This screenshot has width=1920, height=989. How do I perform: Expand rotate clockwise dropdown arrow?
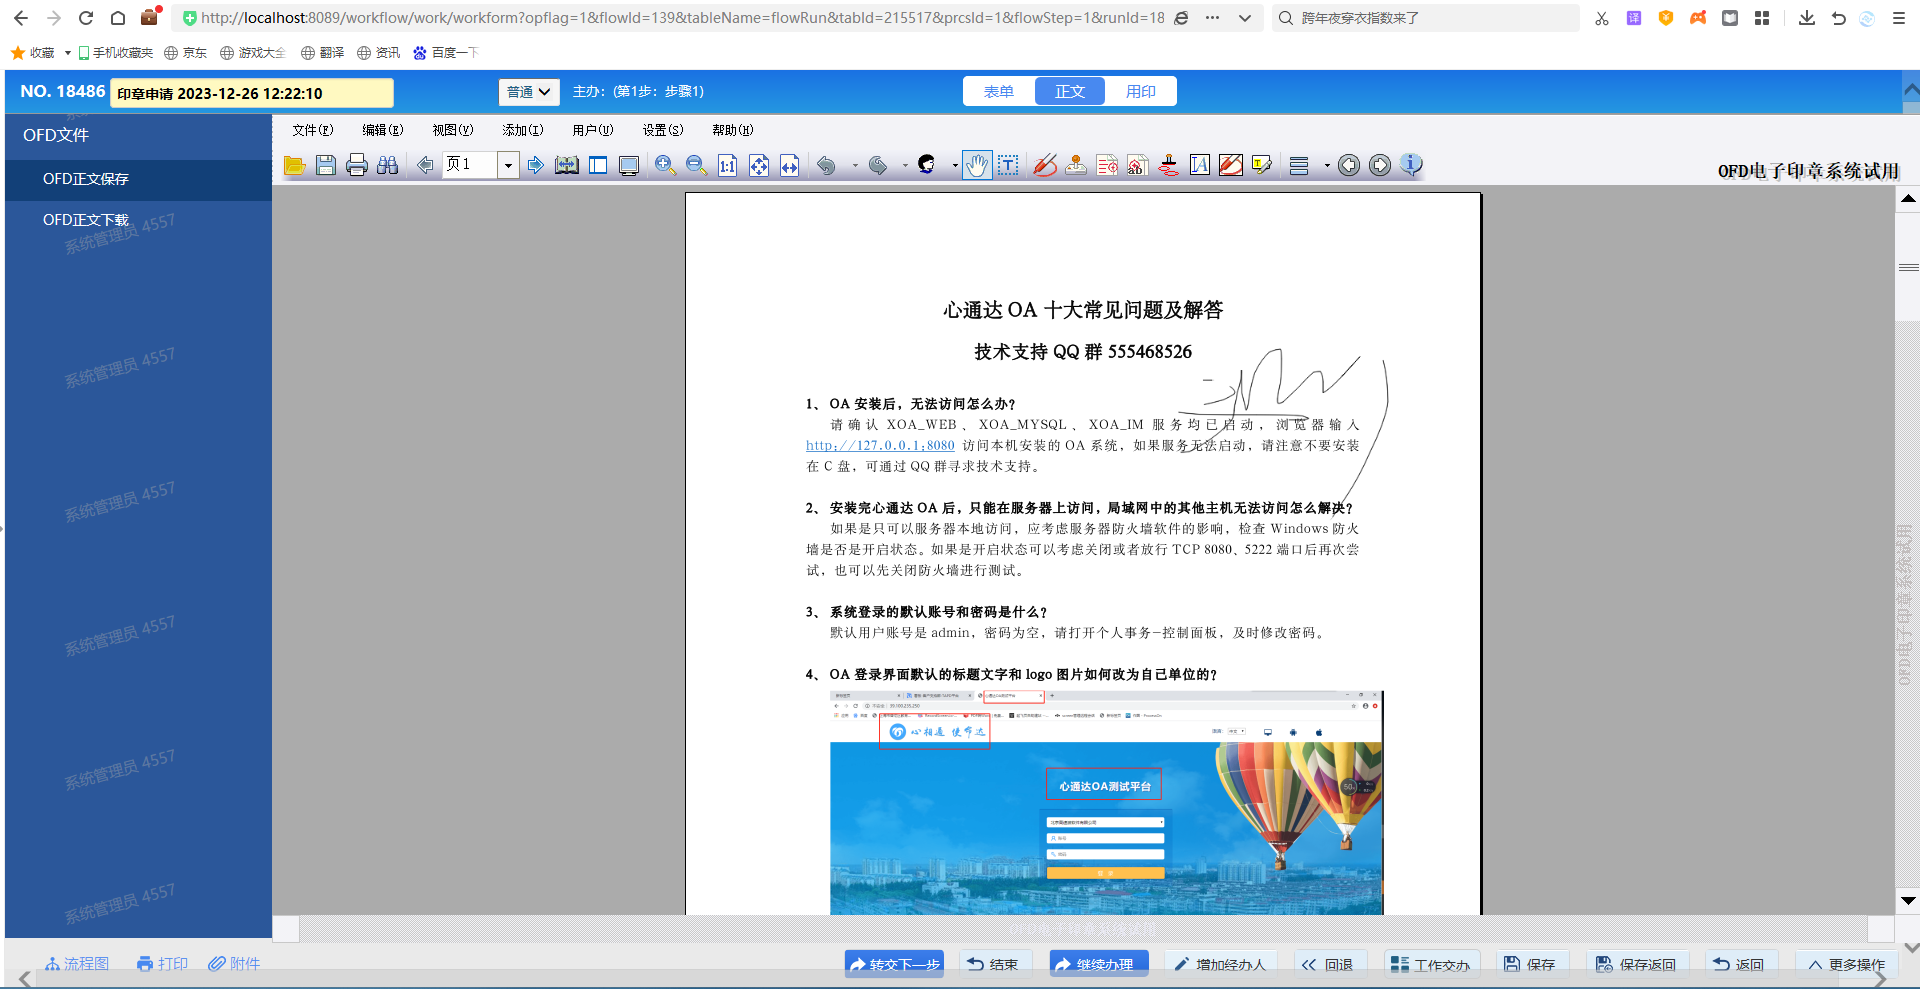pos(905,166)
